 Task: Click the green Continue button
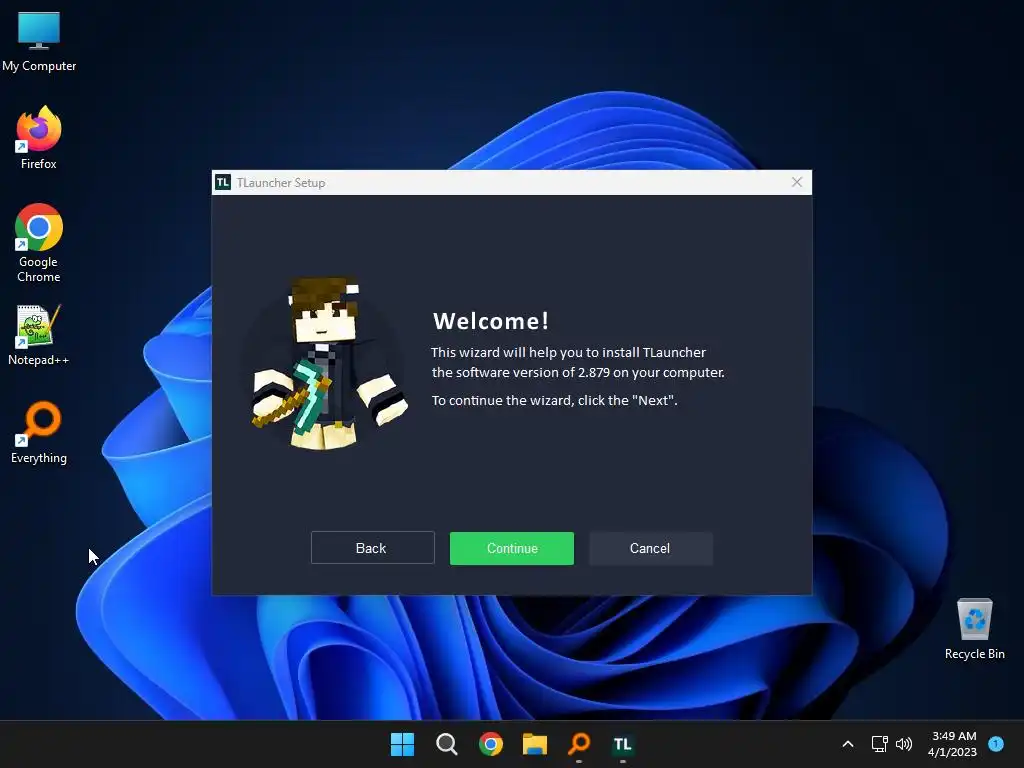tap(511, 548)
